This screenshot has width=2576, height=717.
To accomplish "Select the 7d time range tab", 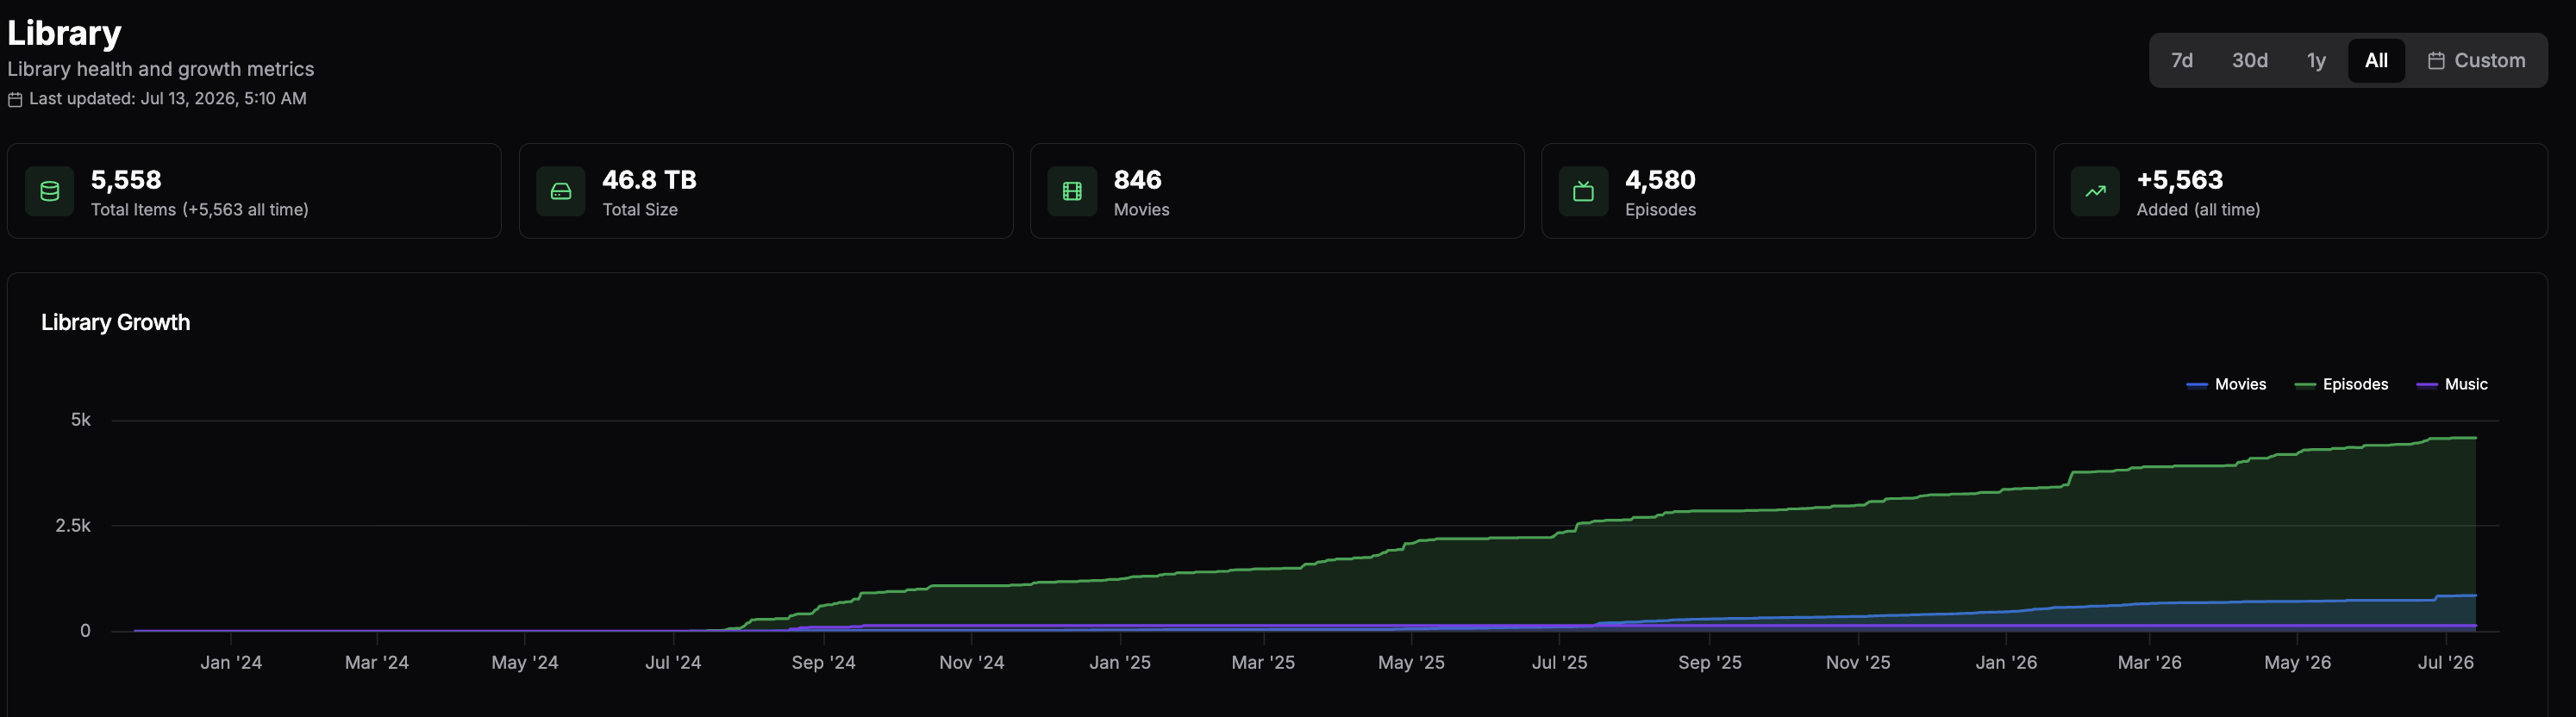I will pos(2181,60).
